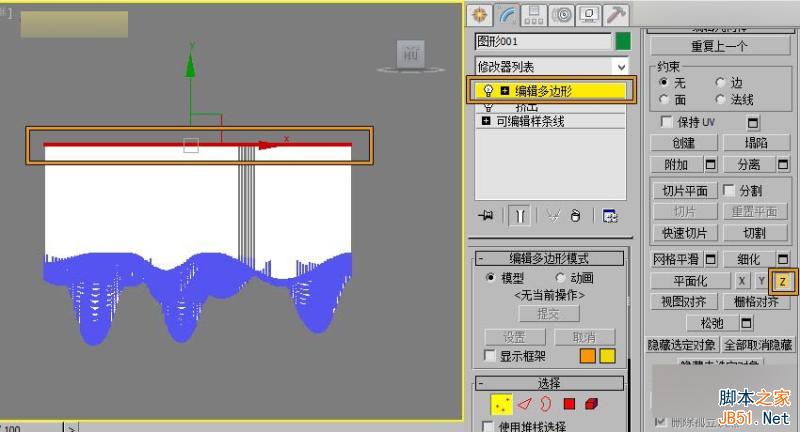The width and height of the screenshot is (800, 432).
Task: Click the 视图对齐 button
Action: (684, 301)
